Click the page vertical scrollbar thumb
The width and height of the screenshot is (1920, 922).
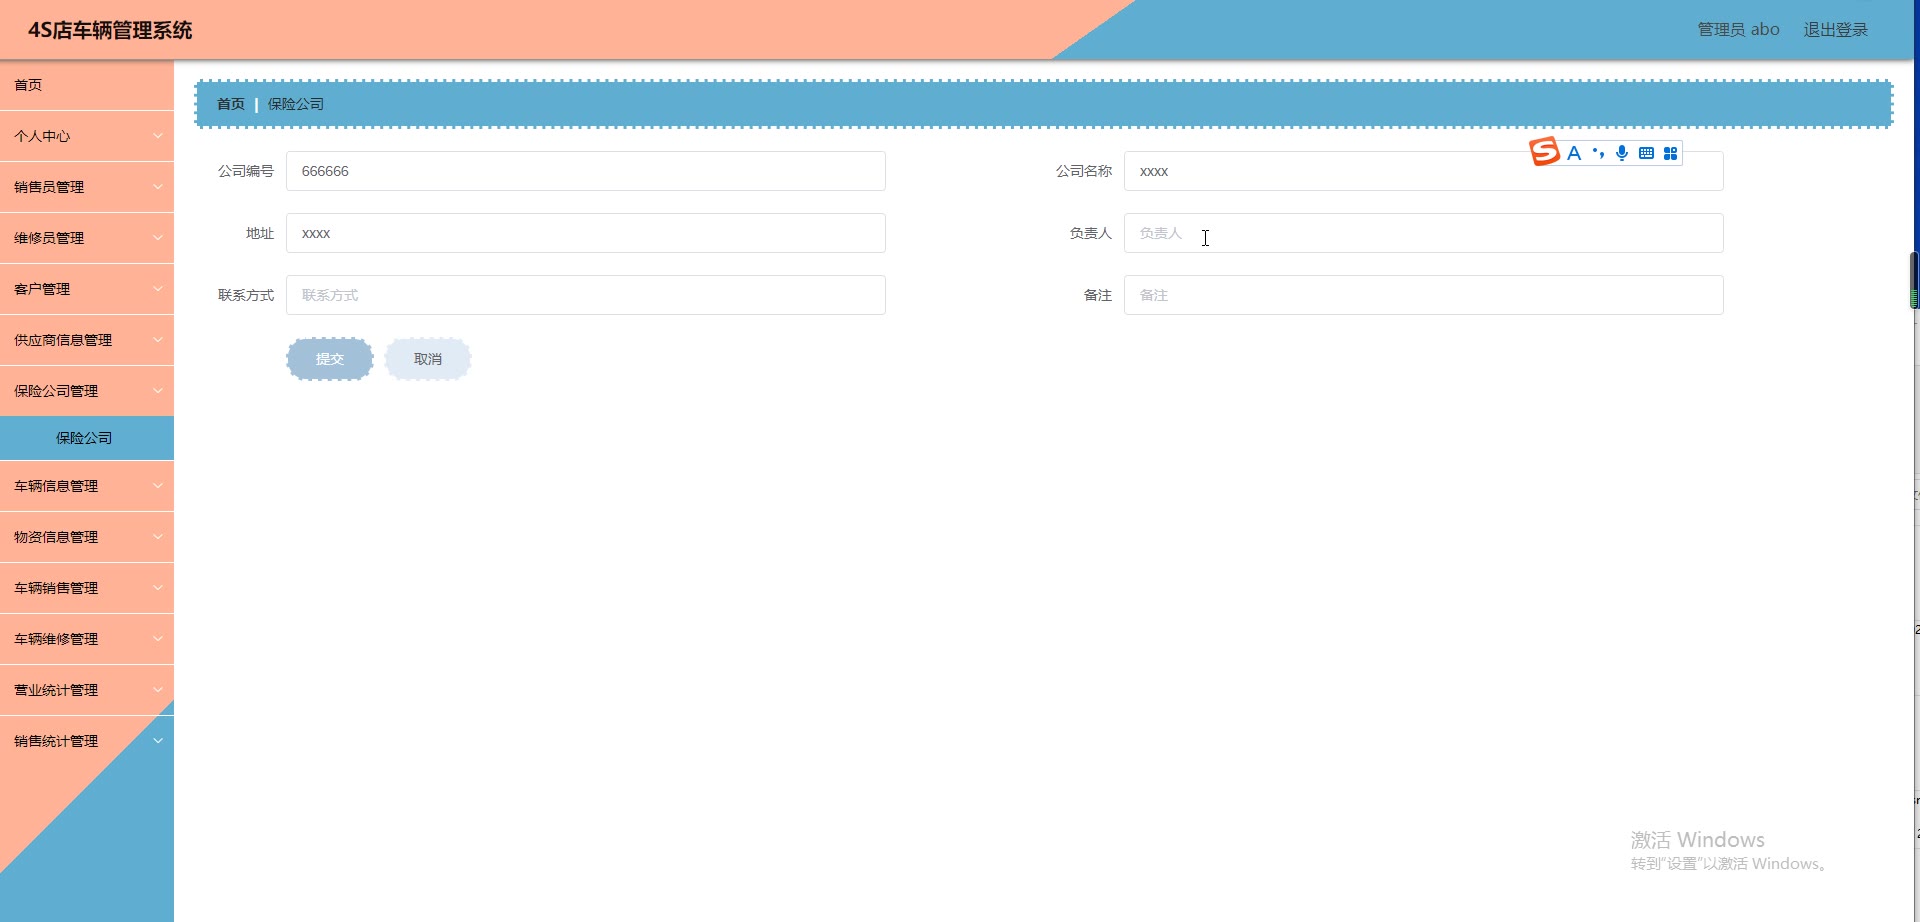(x=1915, y=280)
